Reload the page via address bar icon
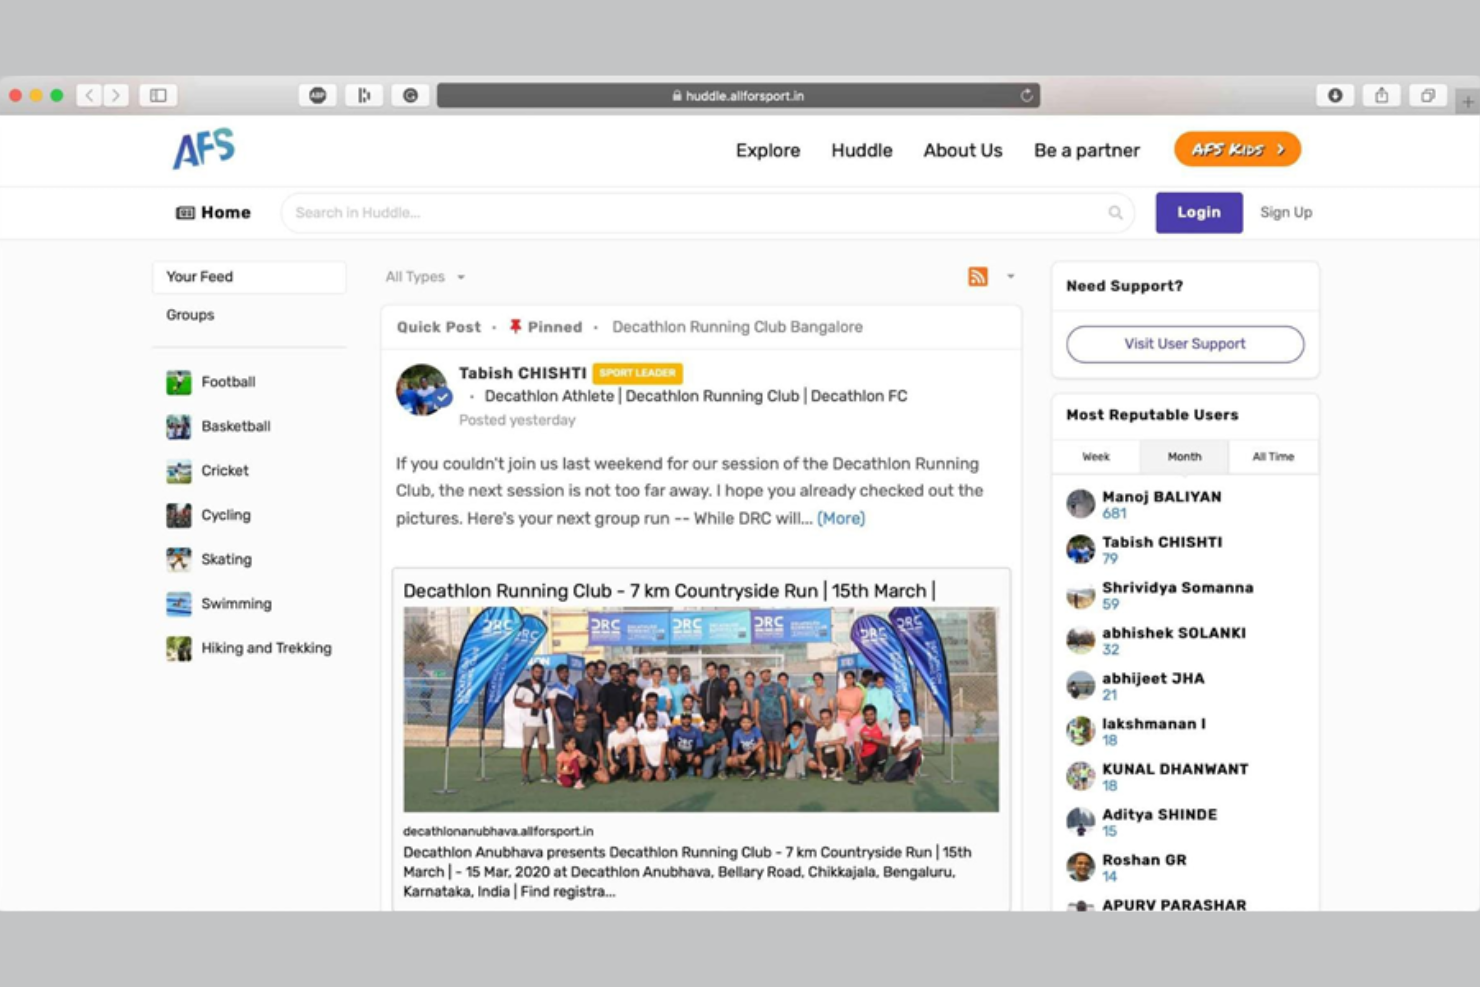The width and height of the screenshot is (1480, 987). click(1026, 96)
